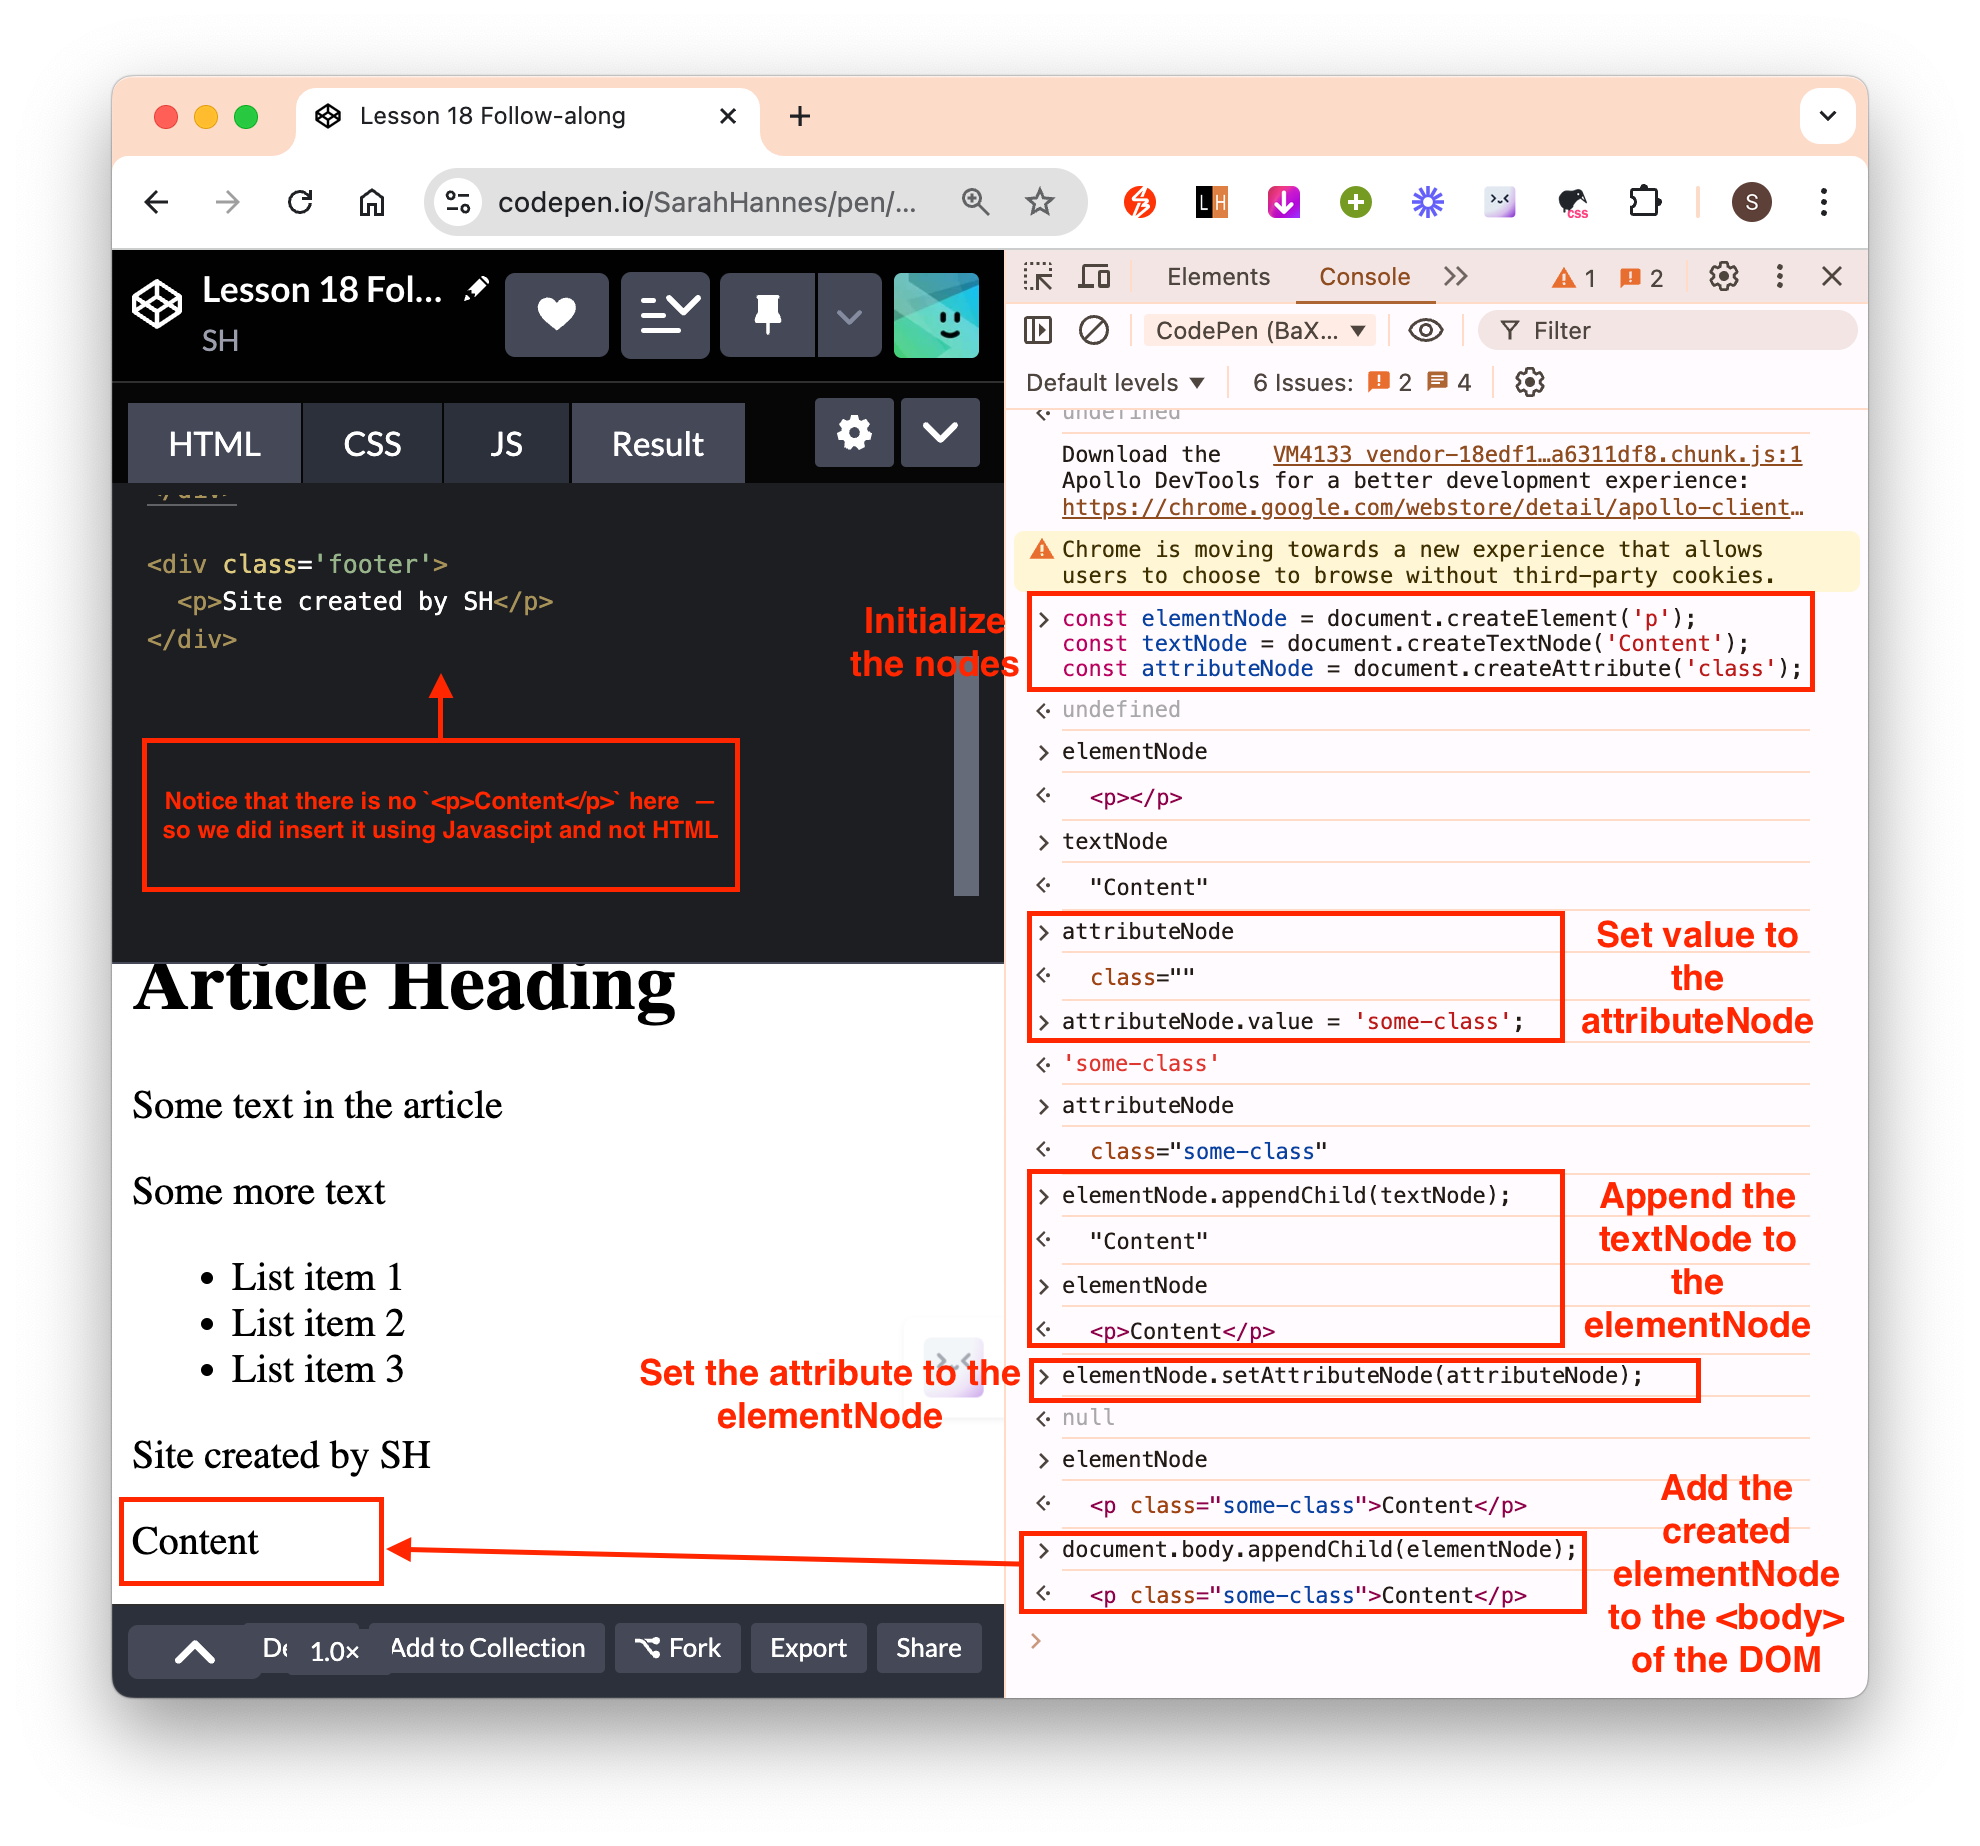Click the DevTools issues count 2 badge
The image size is (1980, 1846).
pos(1641,278)
